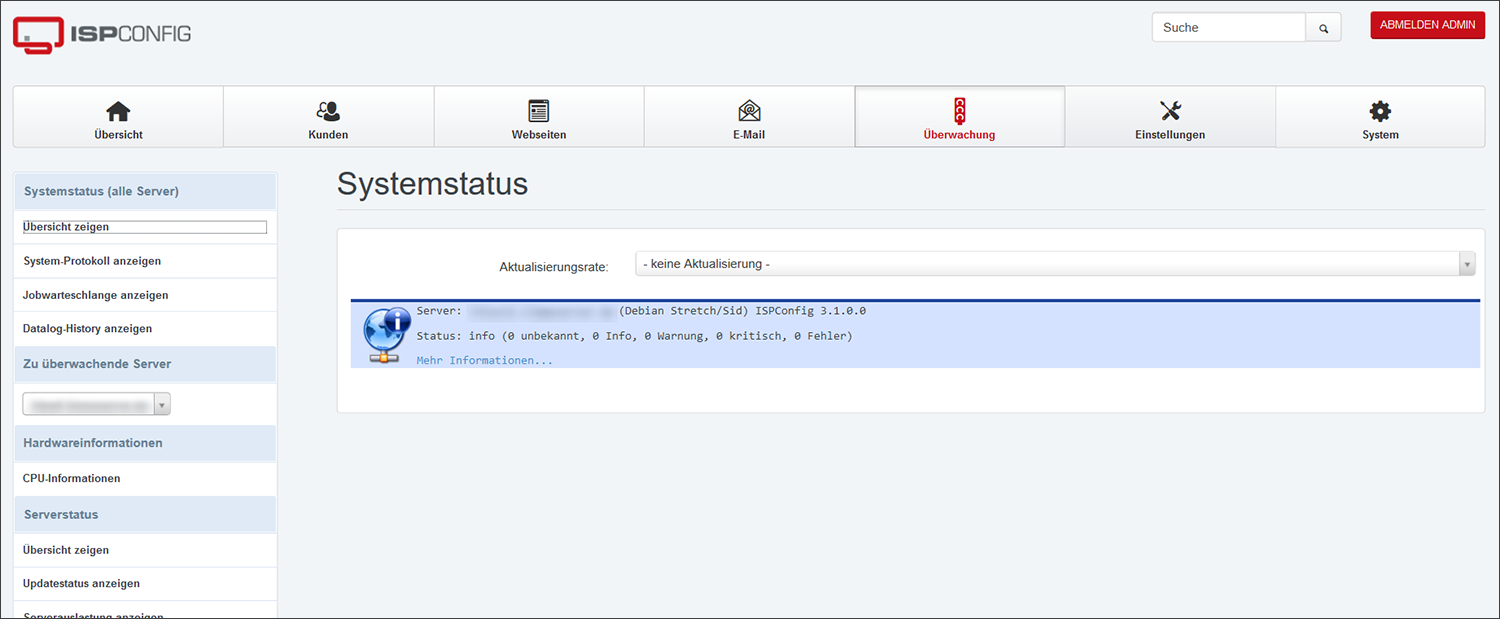Open Jobwarteschlange anzeigen
This screenshot has height=619, width=1500.
pos(96,295)
